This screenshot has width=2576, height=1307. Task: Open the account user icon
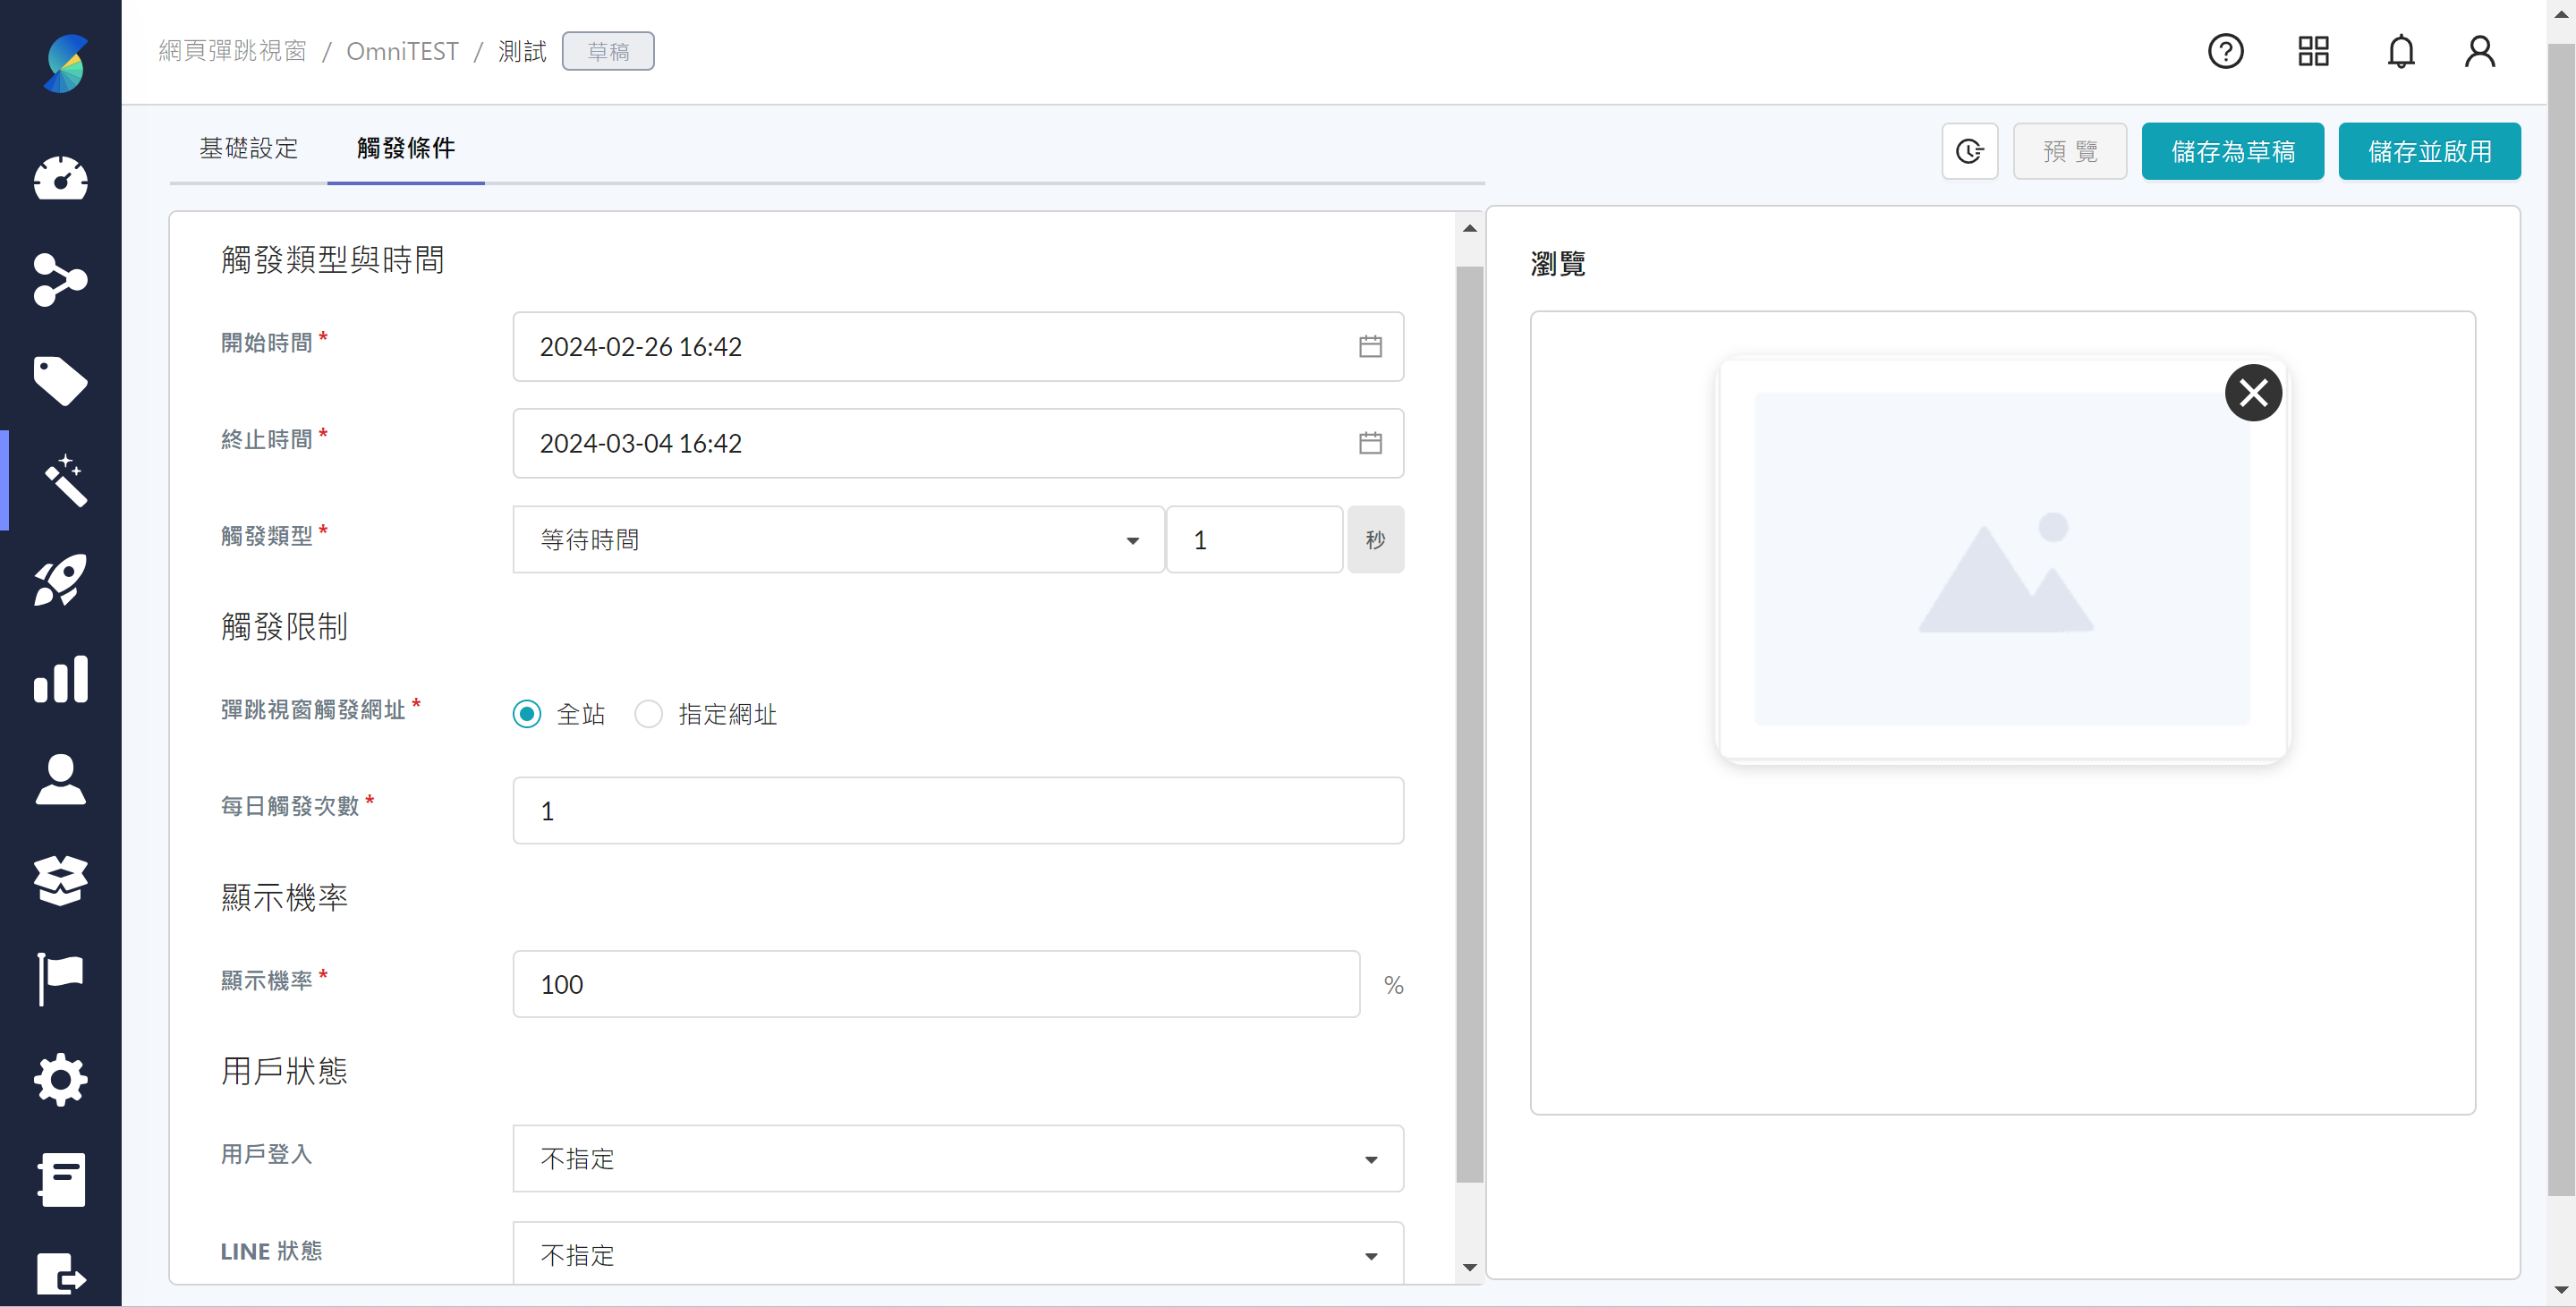(x=2480, y=51)
